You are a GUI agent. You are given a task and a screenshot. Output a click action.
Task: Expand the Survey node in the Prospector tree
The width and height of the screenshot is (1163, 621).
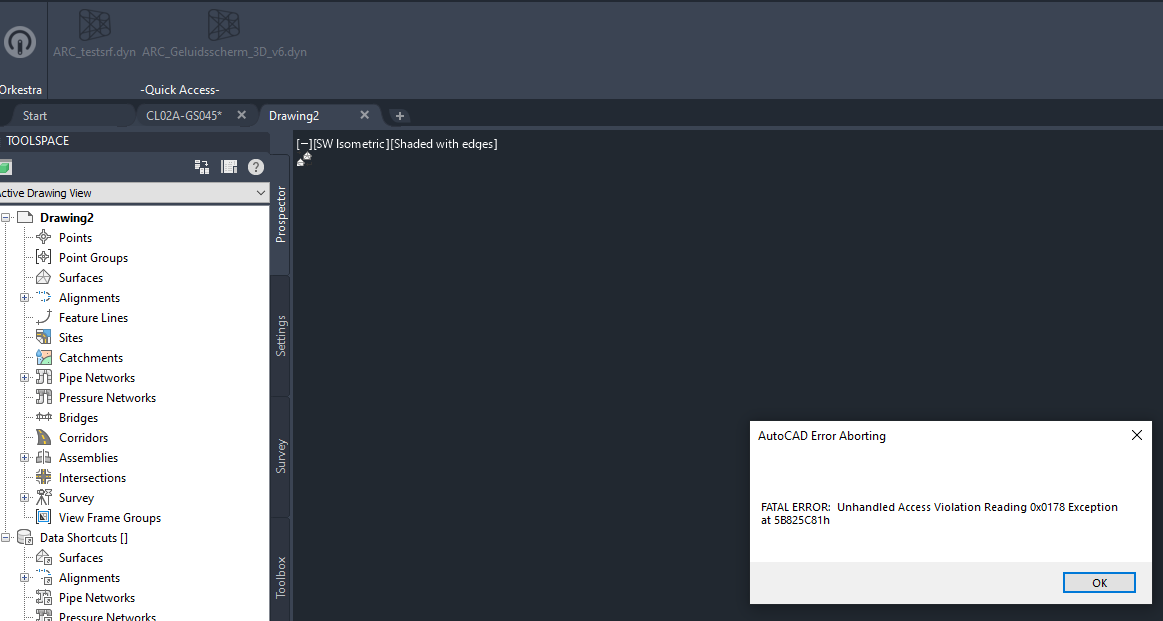[x=23, y=497]
